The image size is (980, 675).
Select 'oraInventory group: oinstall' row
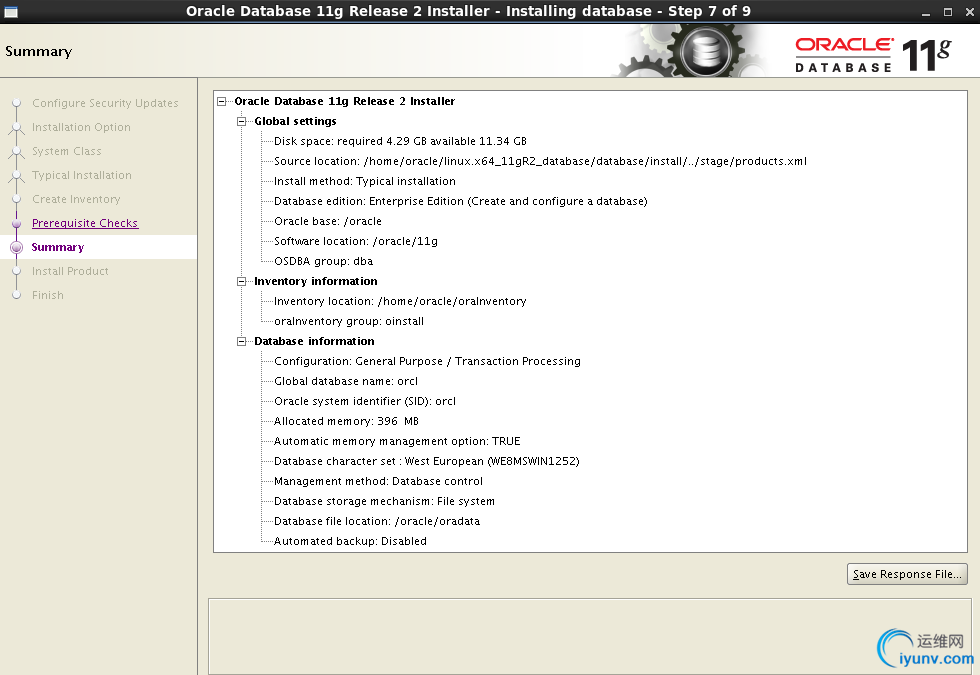[x=349, y=321]
